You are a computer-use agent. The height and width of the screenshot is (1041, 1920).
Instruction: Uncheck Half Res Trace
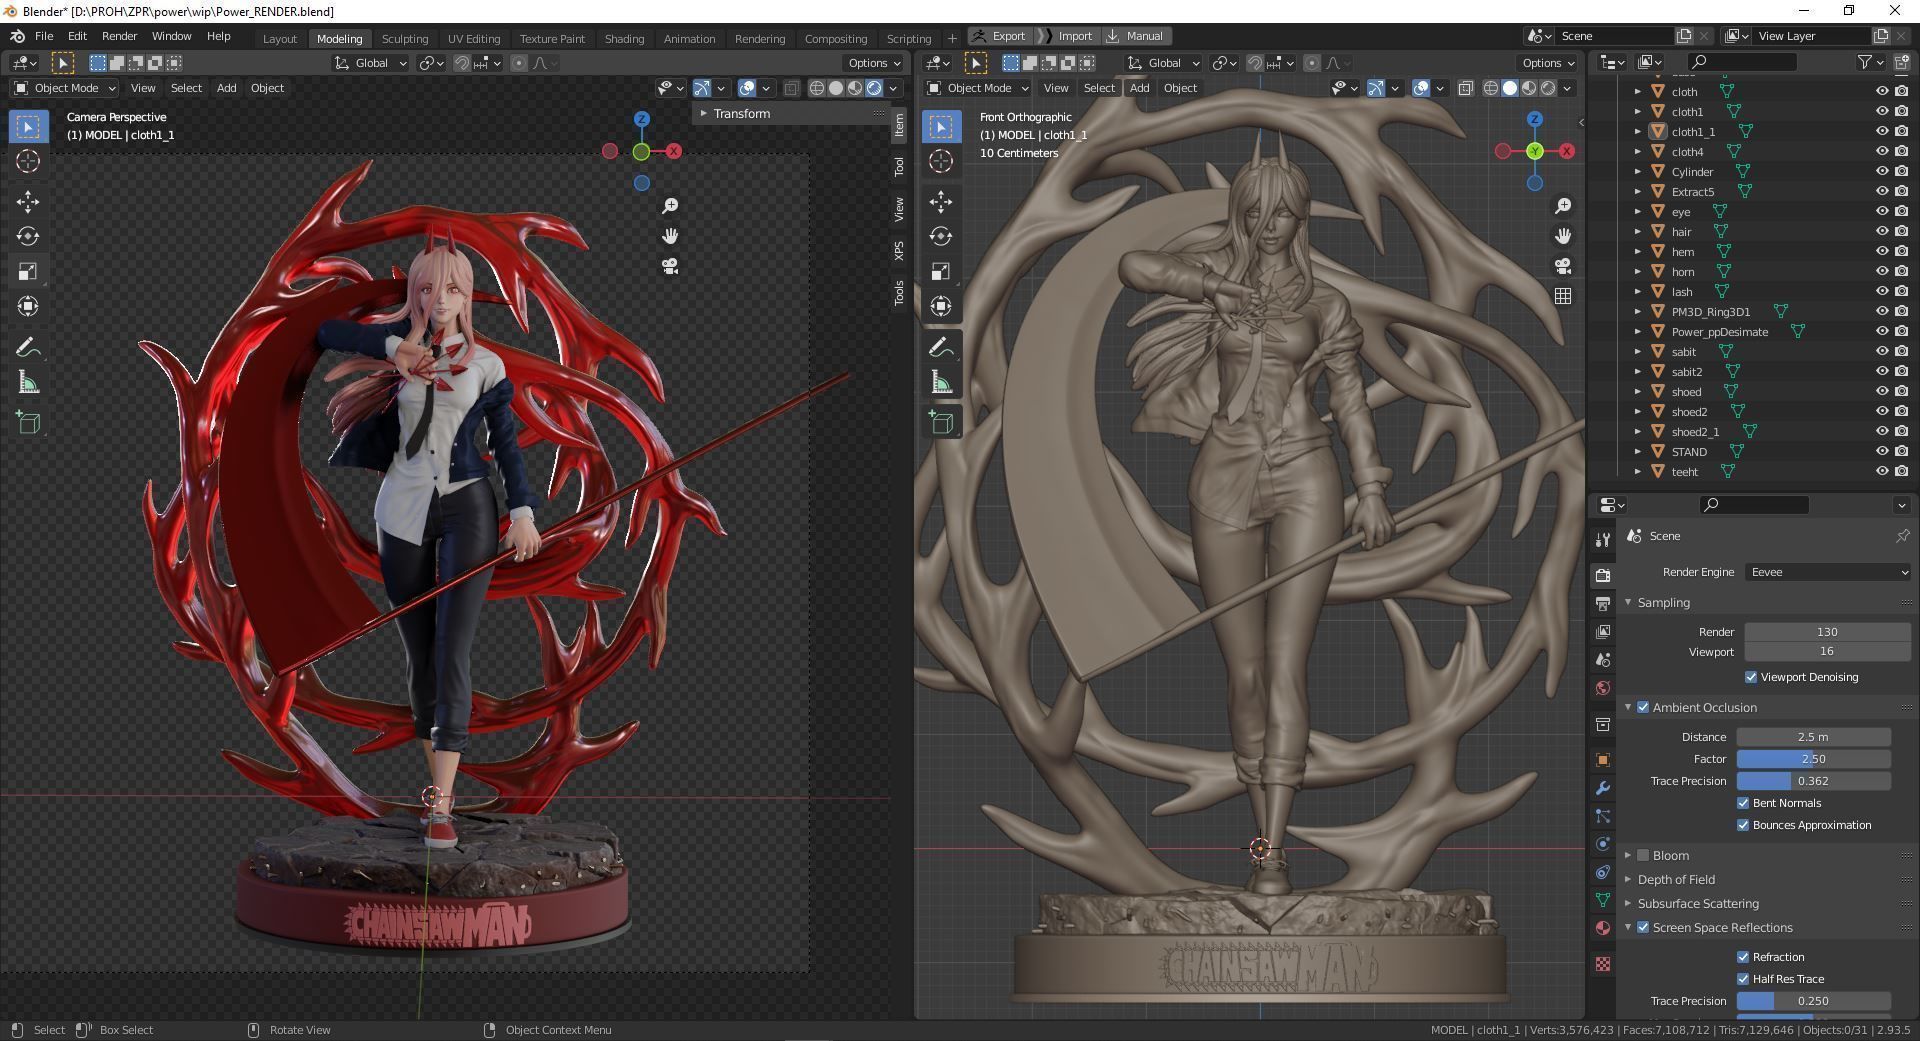(1743, 979)
